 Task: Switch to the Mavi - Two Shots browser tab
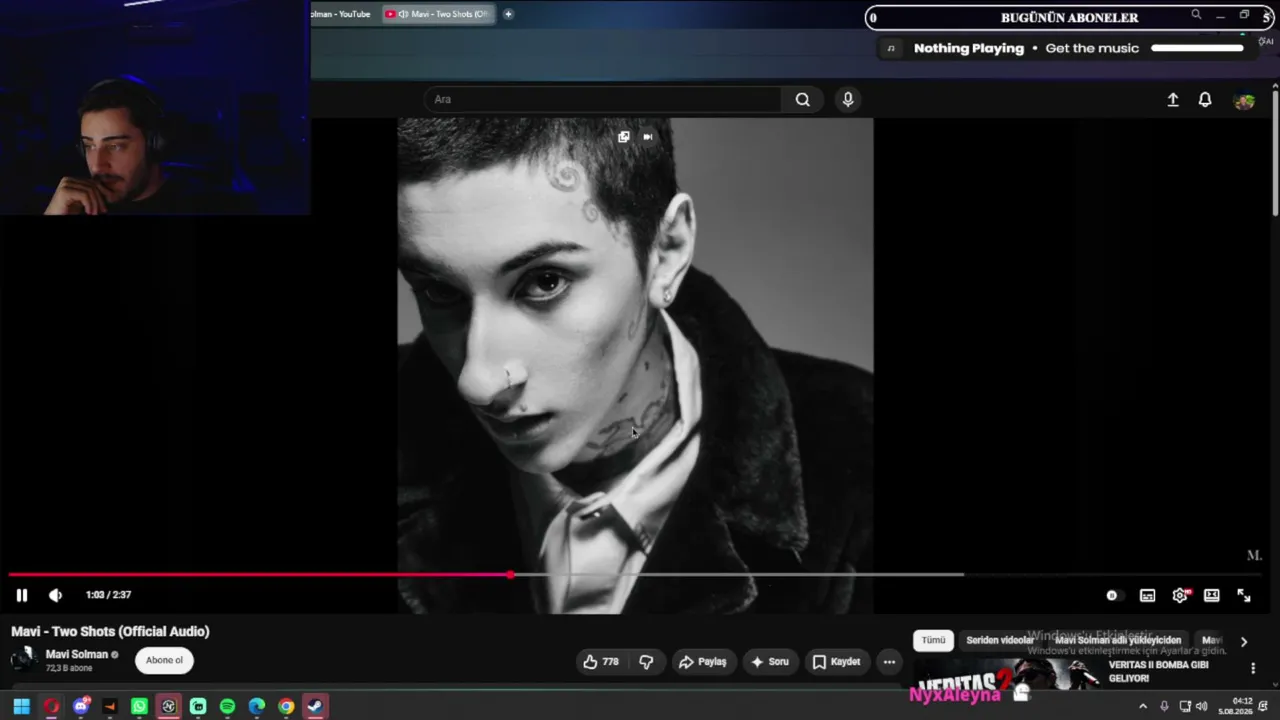click(x=438, y=14)
